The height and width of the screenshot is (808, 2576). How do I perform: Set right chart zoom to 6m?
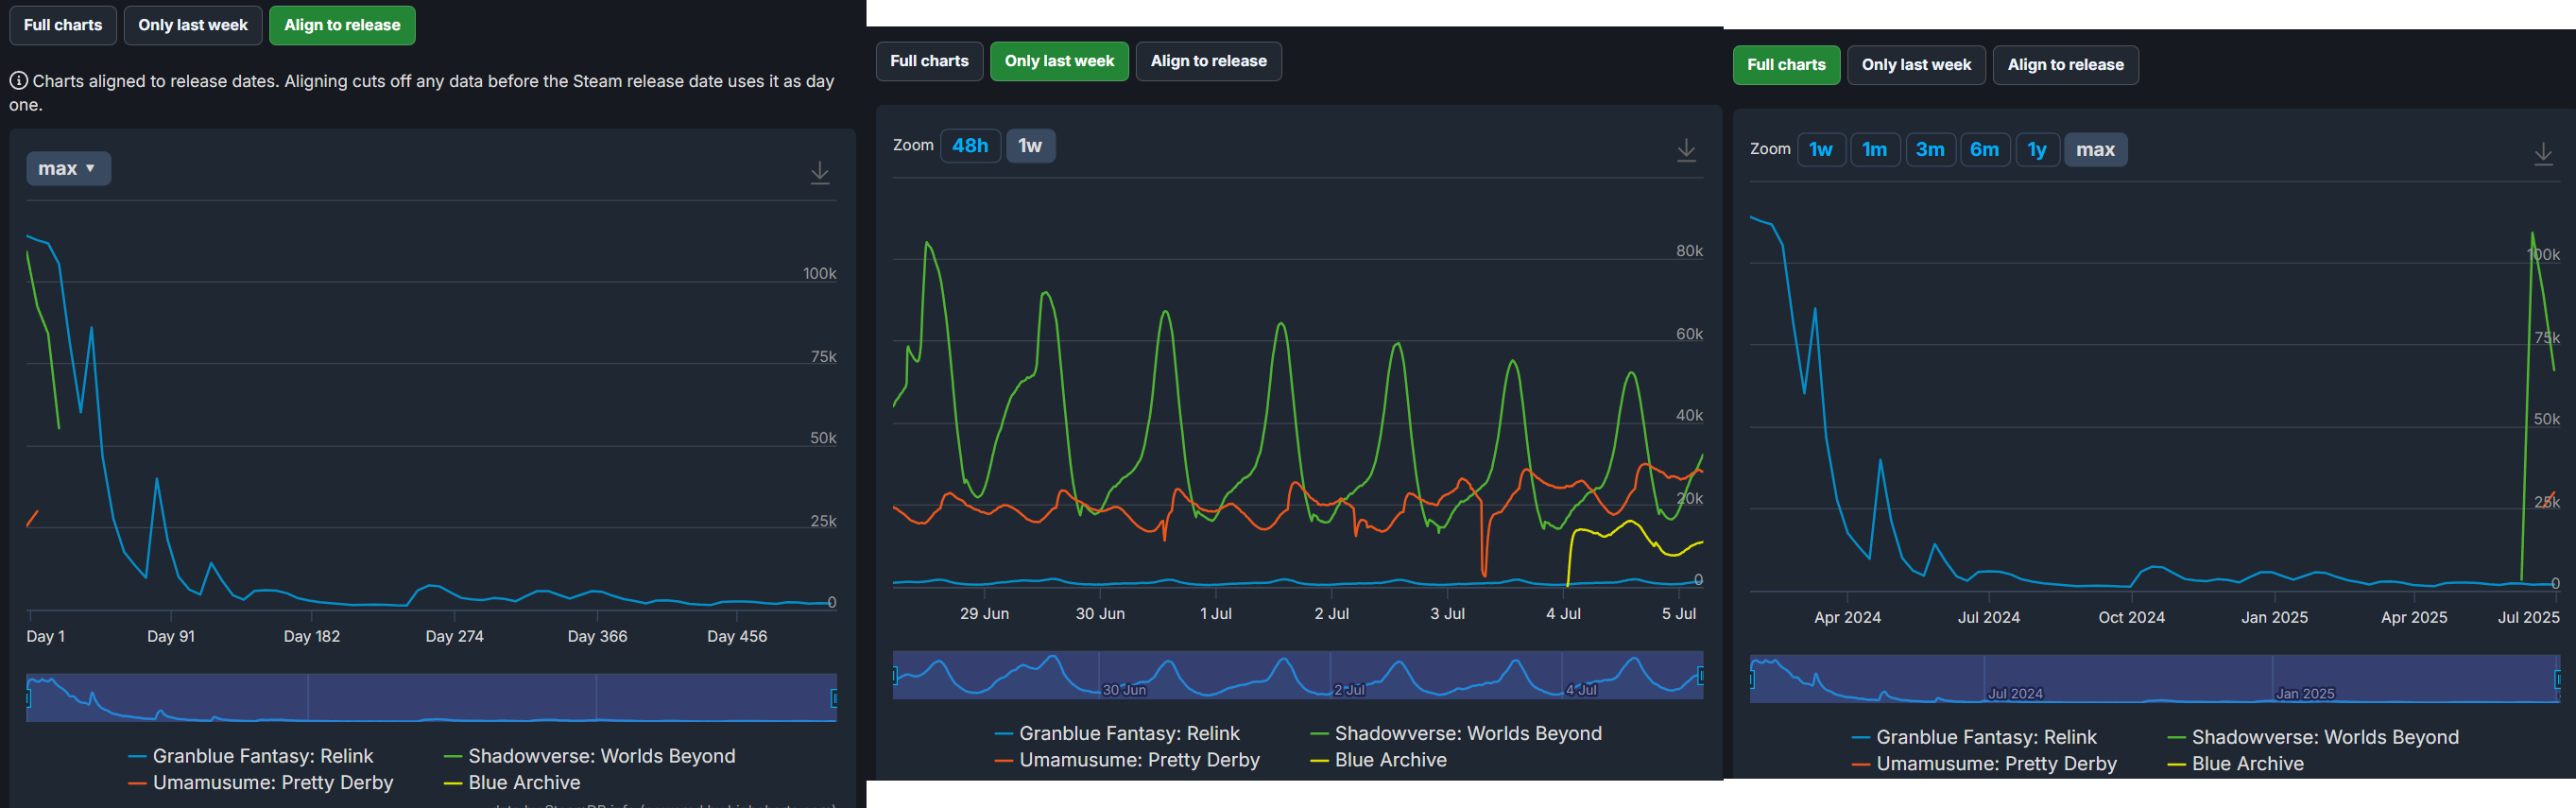pyautogui.click(x=1985, y=150)
